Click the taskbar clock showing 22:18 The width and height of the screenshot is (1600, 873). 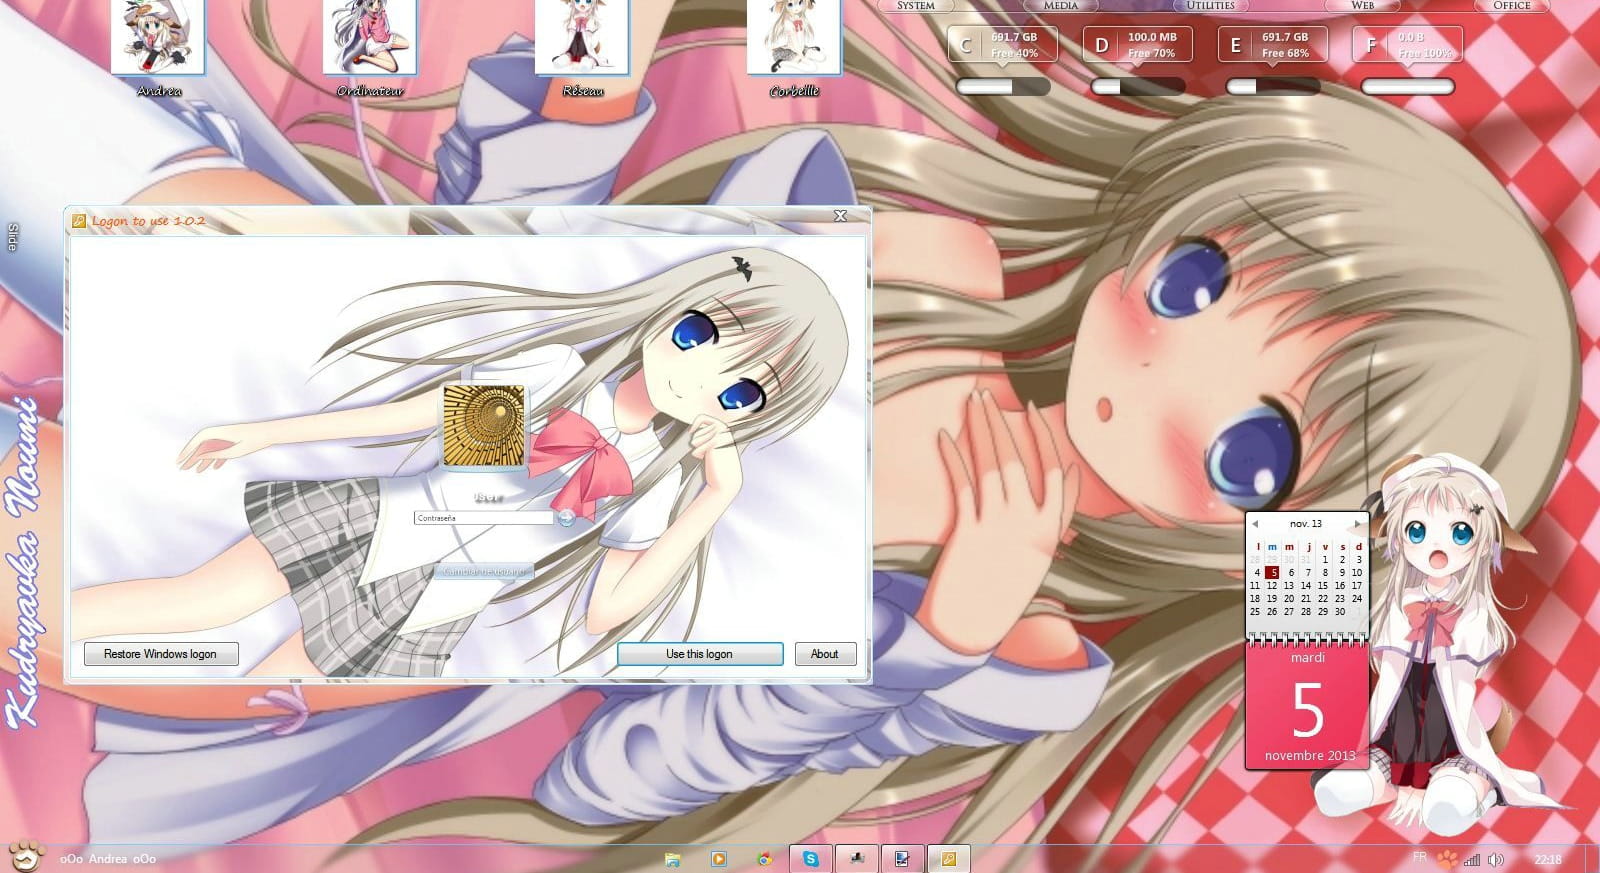click(1547, 859)
